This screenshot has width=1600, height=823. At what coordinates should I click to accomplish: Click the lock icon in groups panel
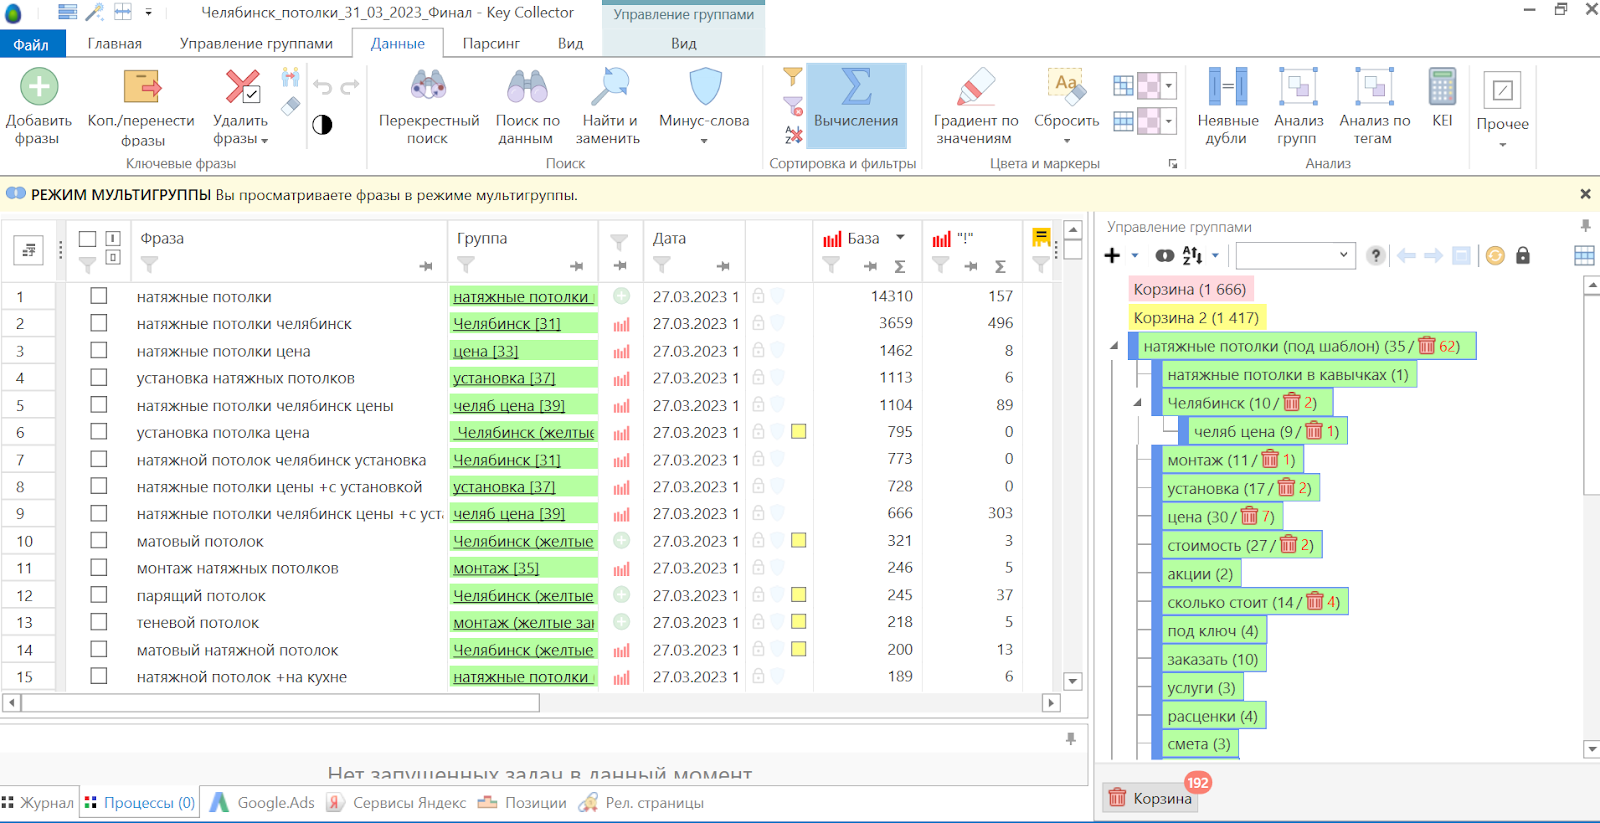click(1523, 255)
